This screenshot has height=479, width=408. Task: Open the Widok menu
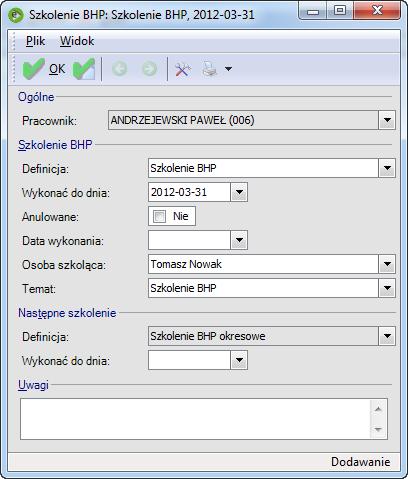pyautogui.click(x=77, y=41)
